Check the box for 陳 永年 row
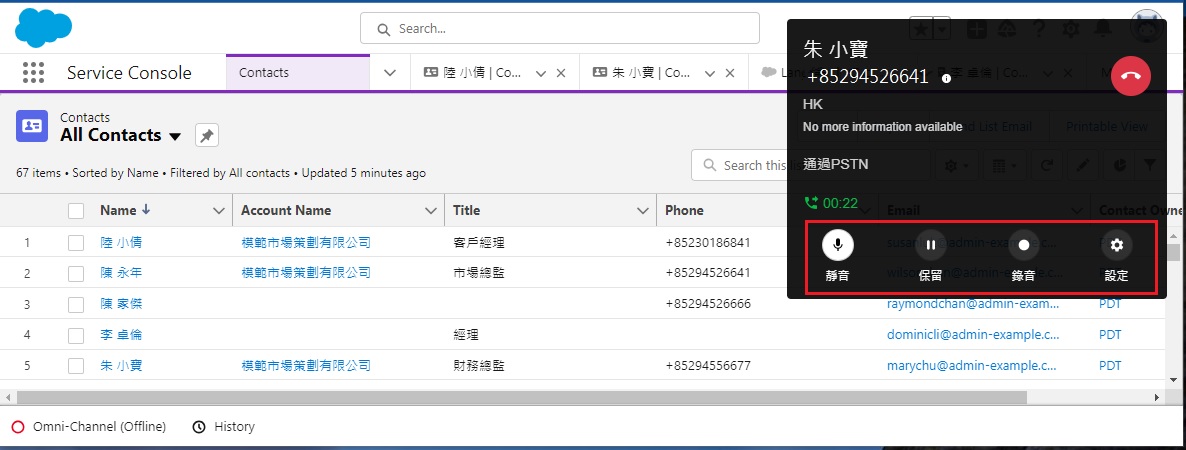The width and height of the screenshot is (1186, 450). point(76,273)
